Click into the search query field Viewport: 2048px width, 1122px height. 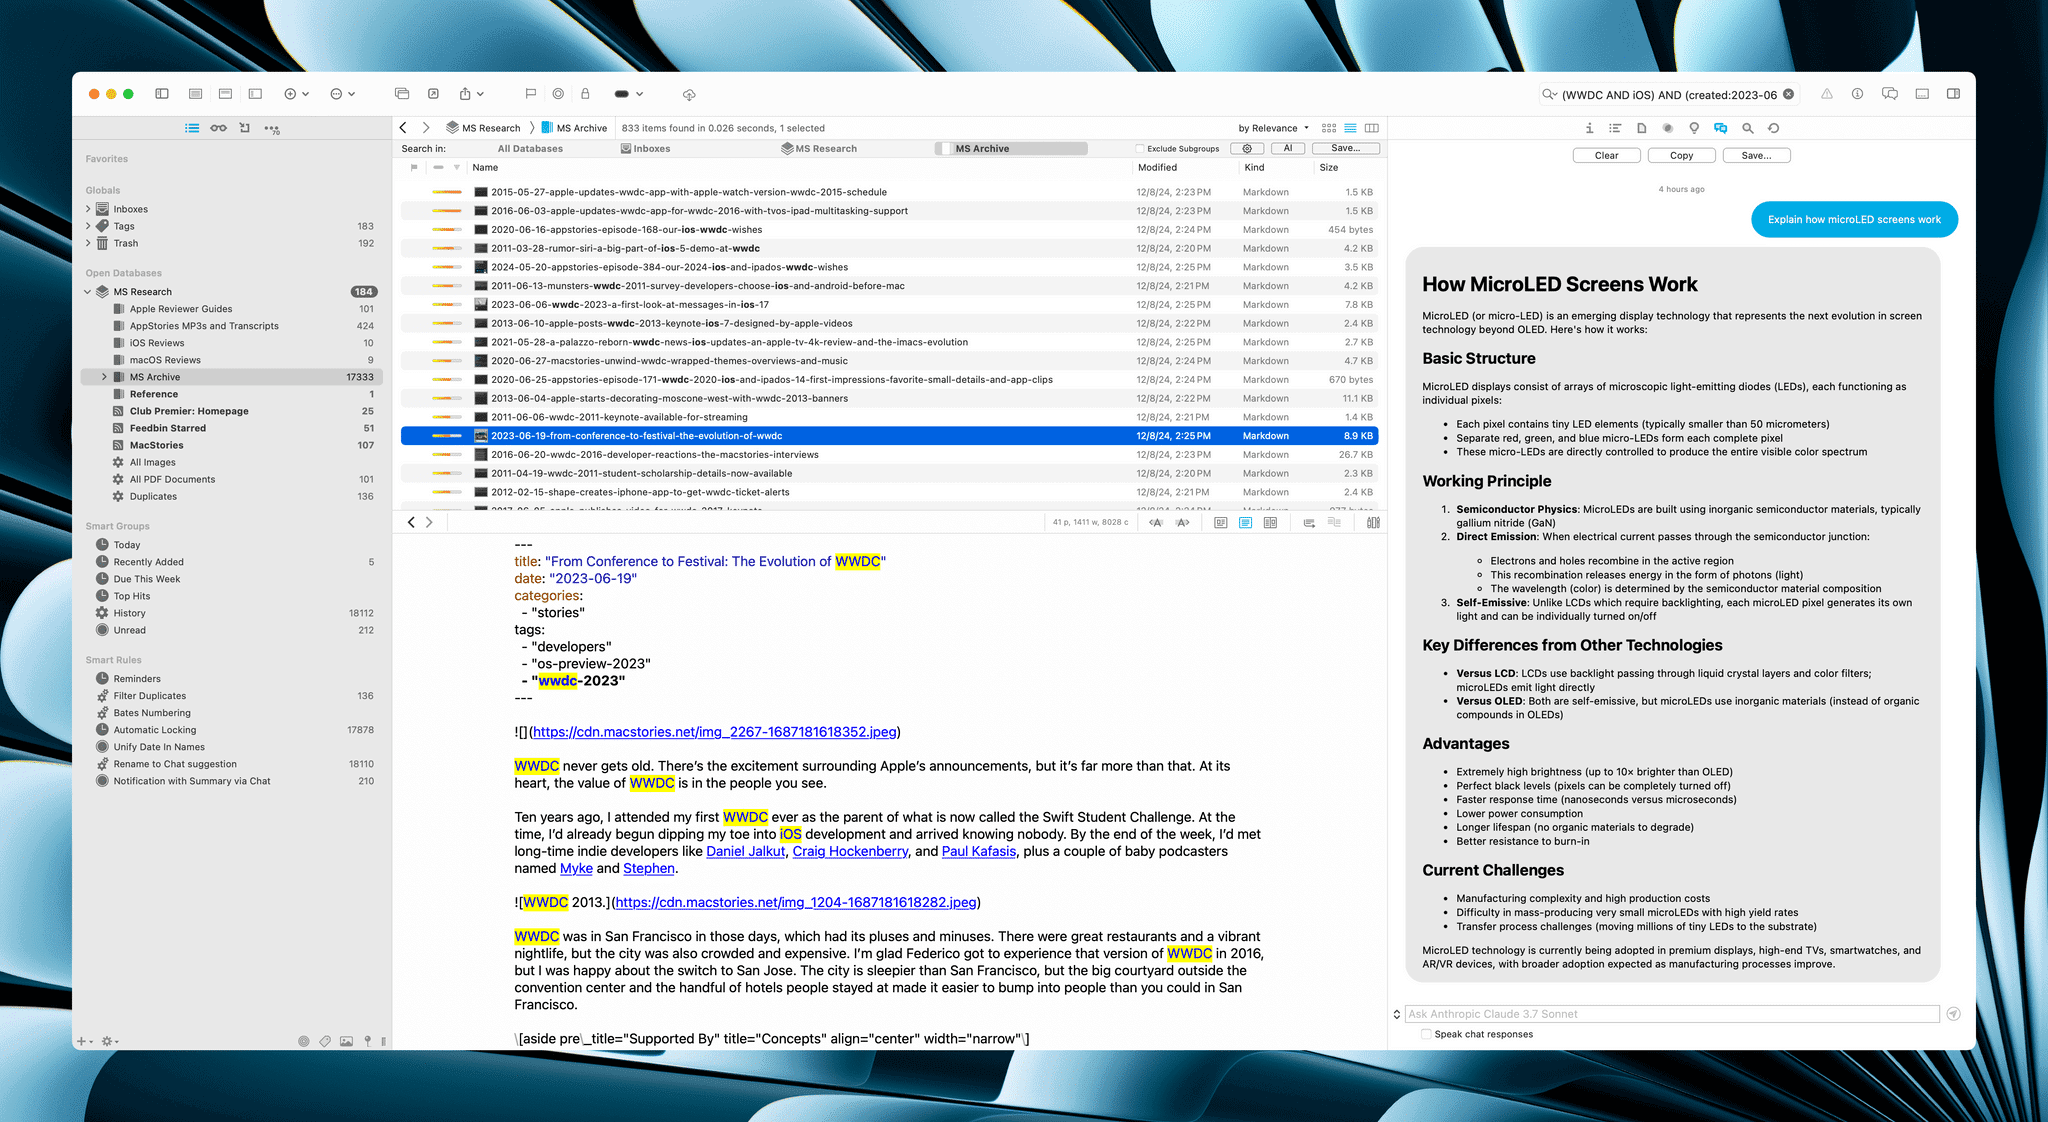point(1669,95)
